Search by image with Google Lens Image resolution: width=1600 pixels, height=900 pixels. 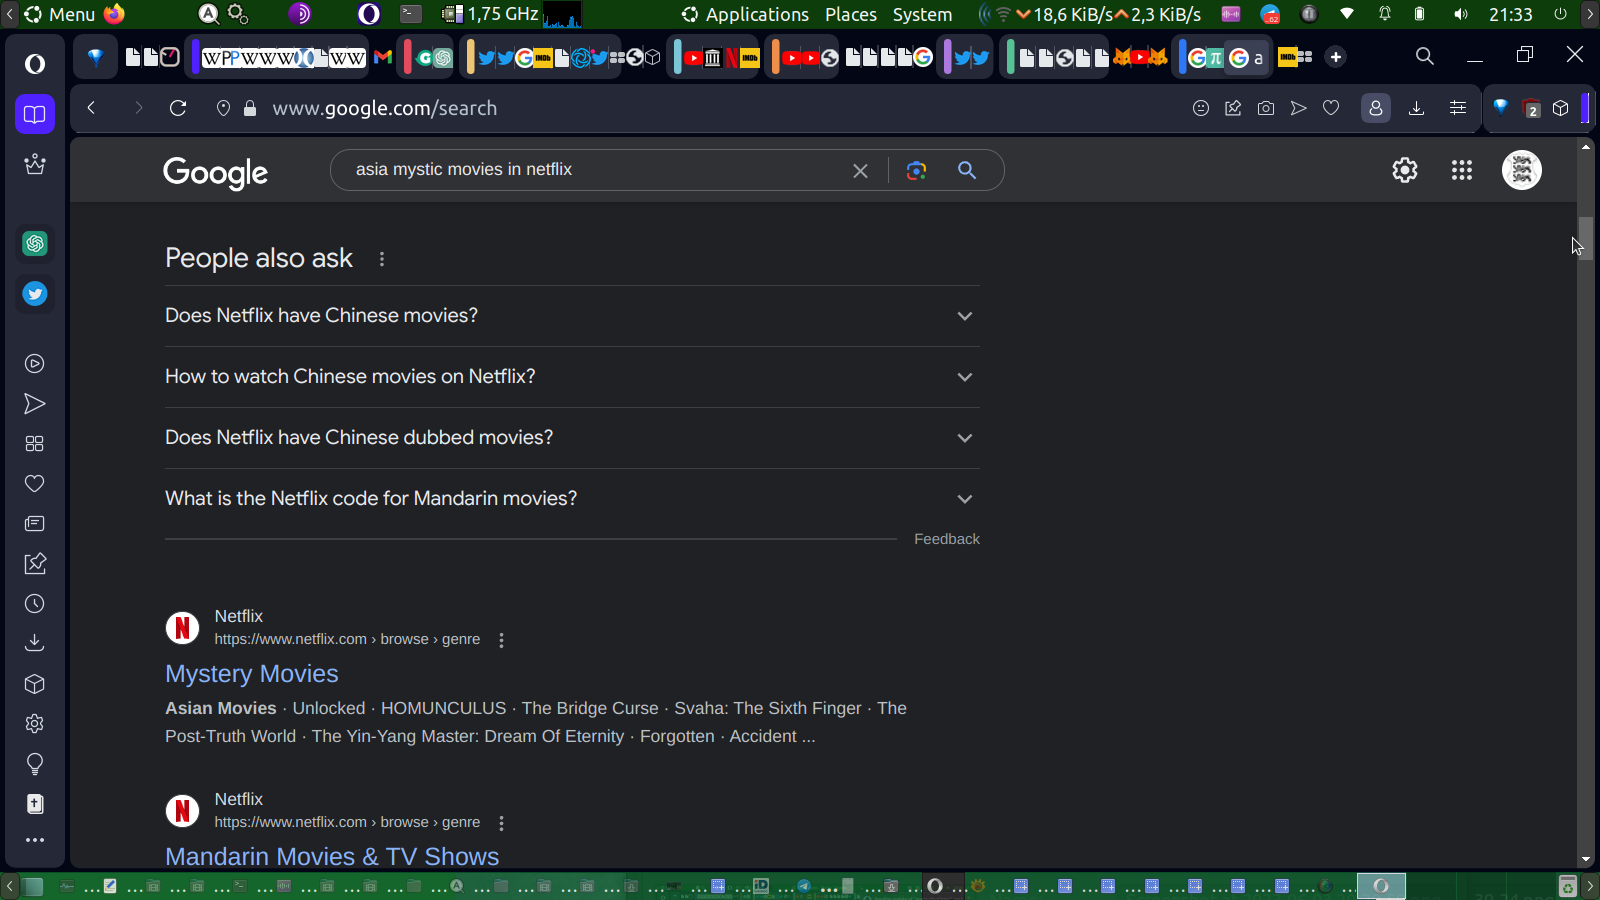[x=916, y=170]
